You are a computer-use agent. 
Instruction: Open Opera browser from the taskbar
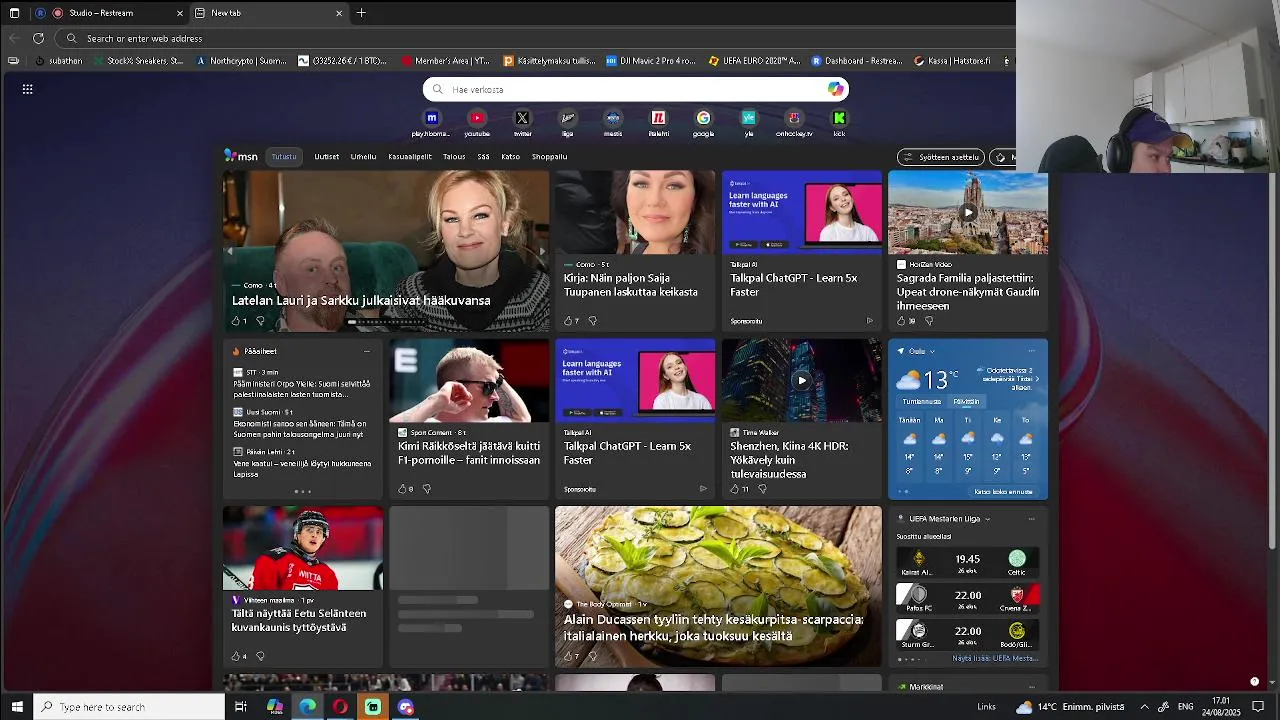(340, 707)
